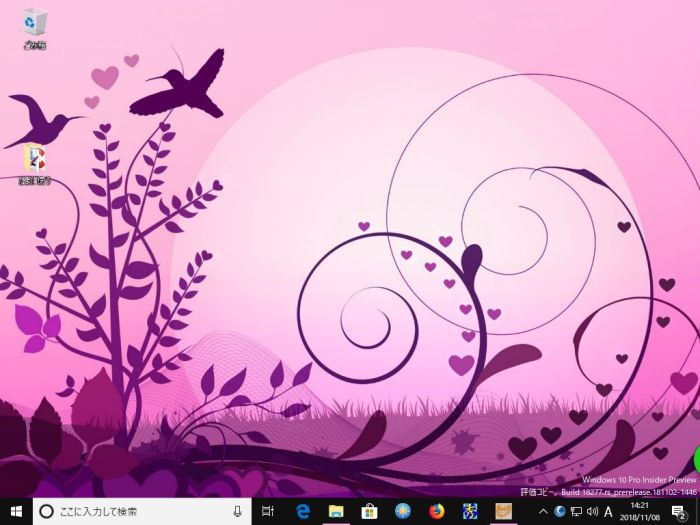The height and width of the screenshot is (525, 700).
Task: Open File Explorer from the taskbar
Action: pos(336,511)
